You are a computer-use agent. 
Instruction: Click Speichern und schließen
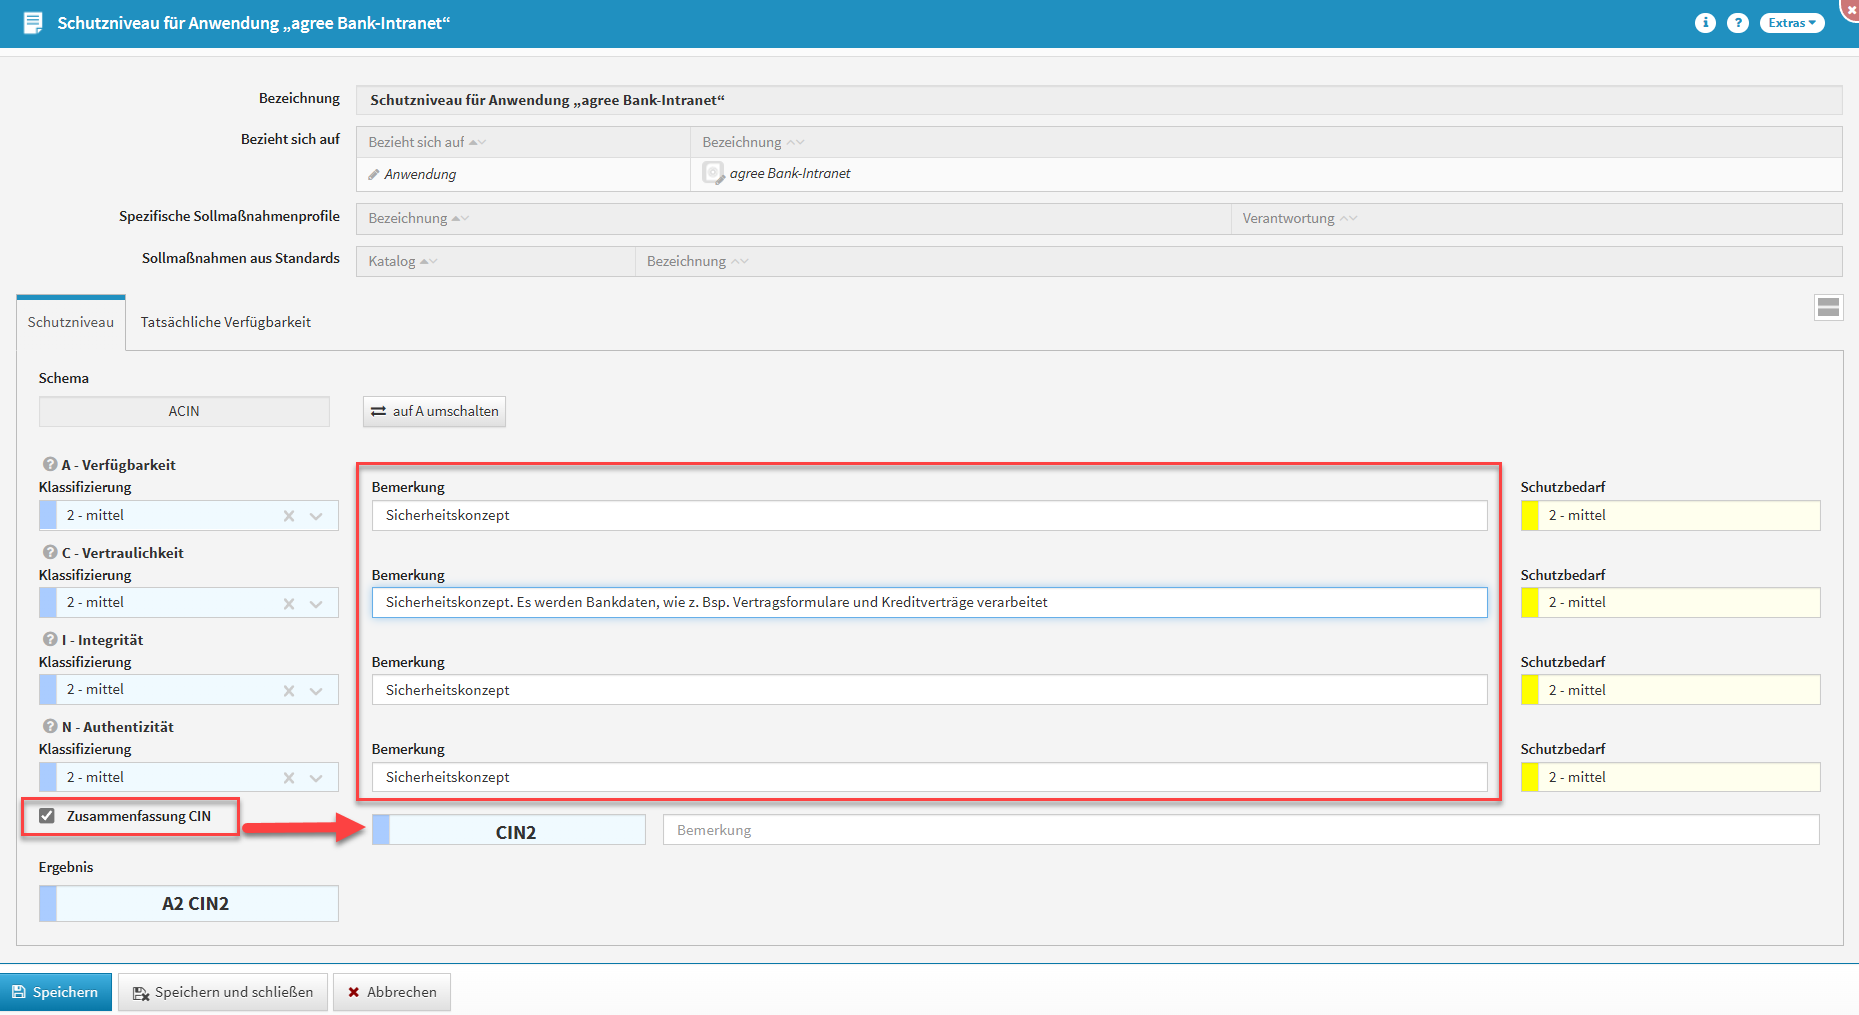point(223,992)
